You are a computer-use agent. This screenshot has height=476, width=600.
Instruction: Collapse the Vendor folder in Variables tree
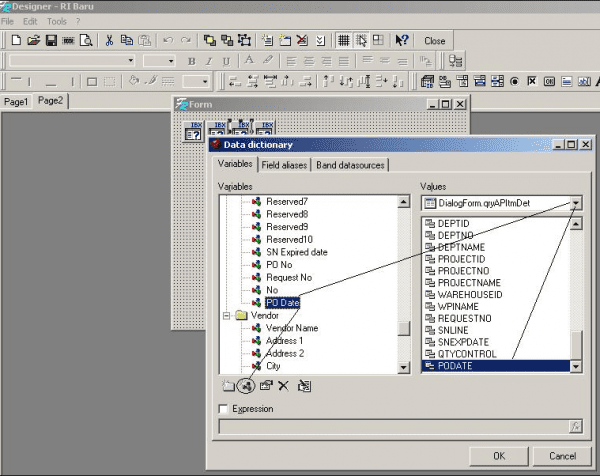point(226,316)
